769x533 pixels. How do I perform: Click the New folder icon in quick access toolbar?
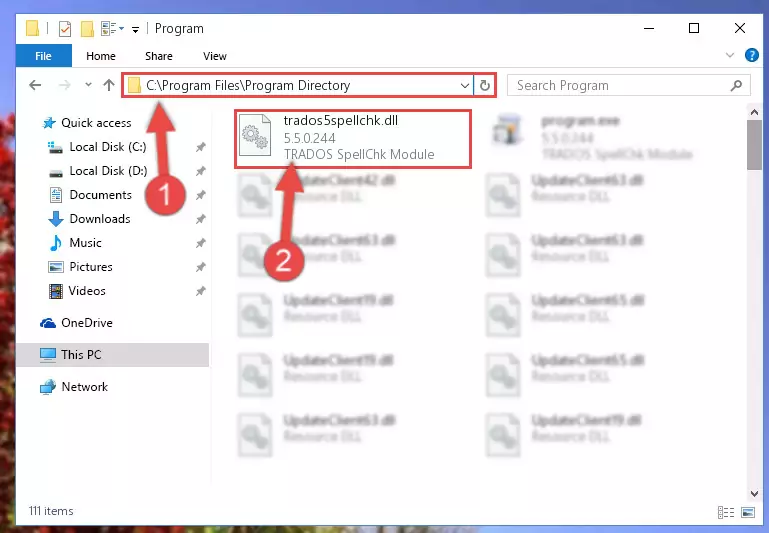click(87, 29)
